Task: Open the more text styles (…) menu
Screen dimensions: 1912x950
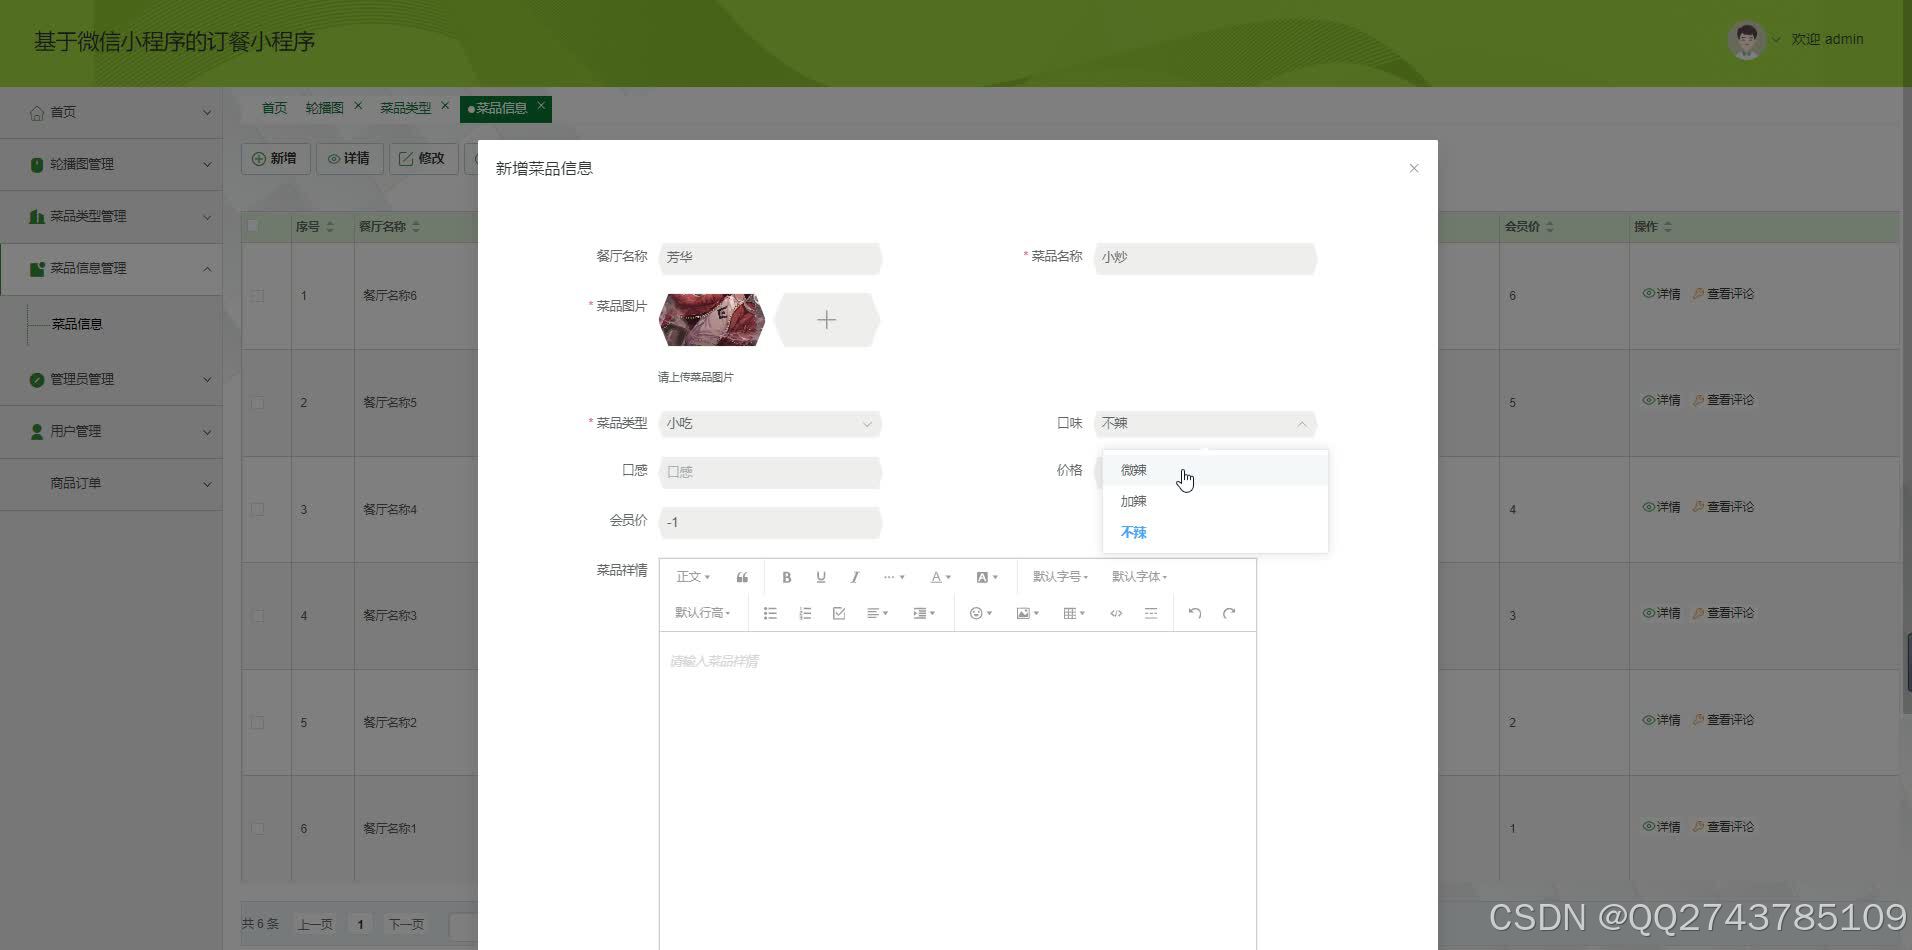Action: click(894, 577)
